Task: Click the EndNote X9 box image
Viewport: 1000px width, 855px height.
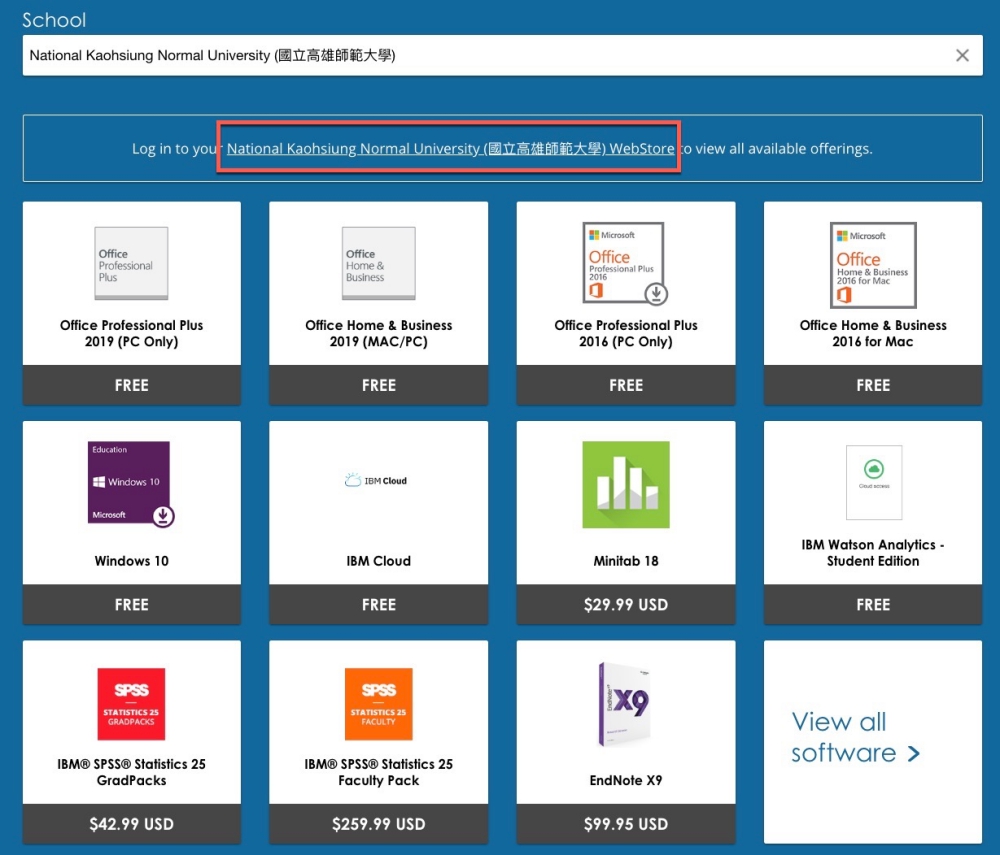Action: 625,704
